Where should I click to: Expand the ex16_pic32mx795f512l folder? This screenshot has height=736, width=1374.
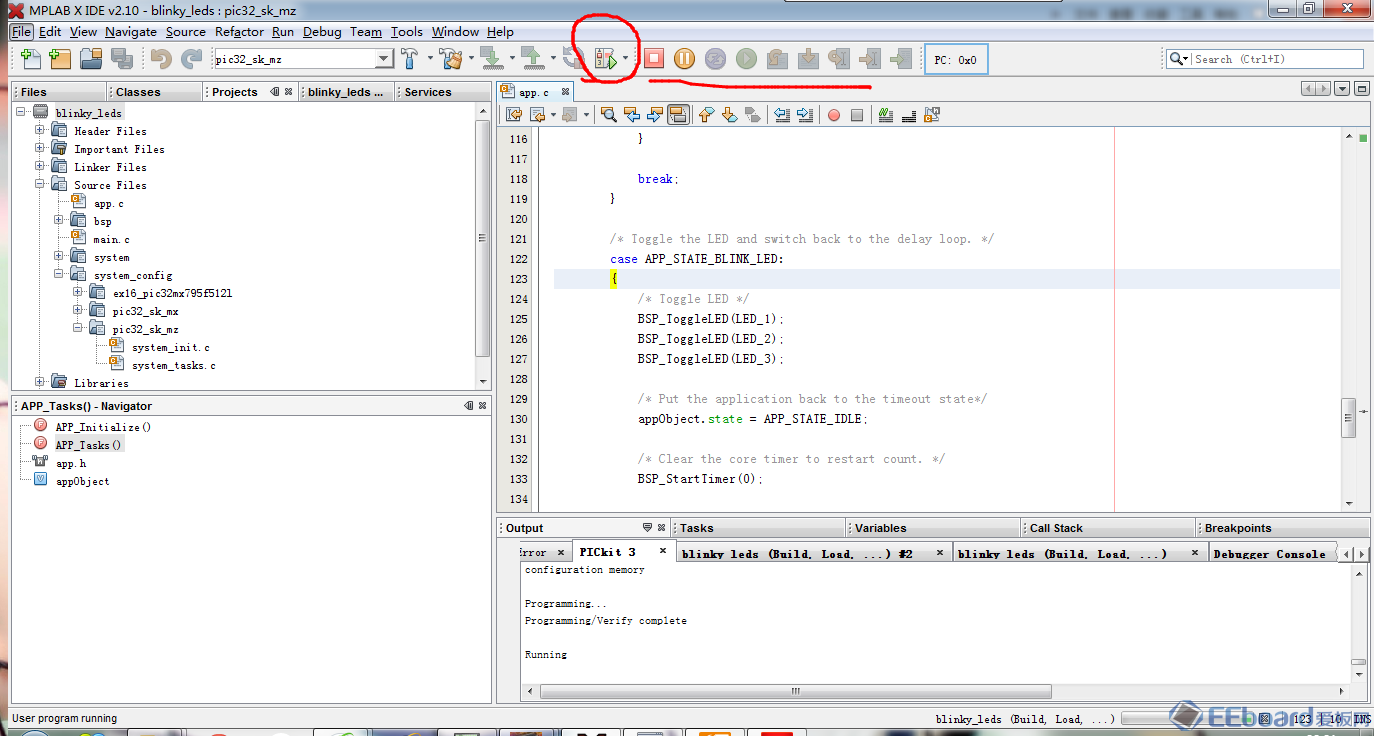coord(77,293)
